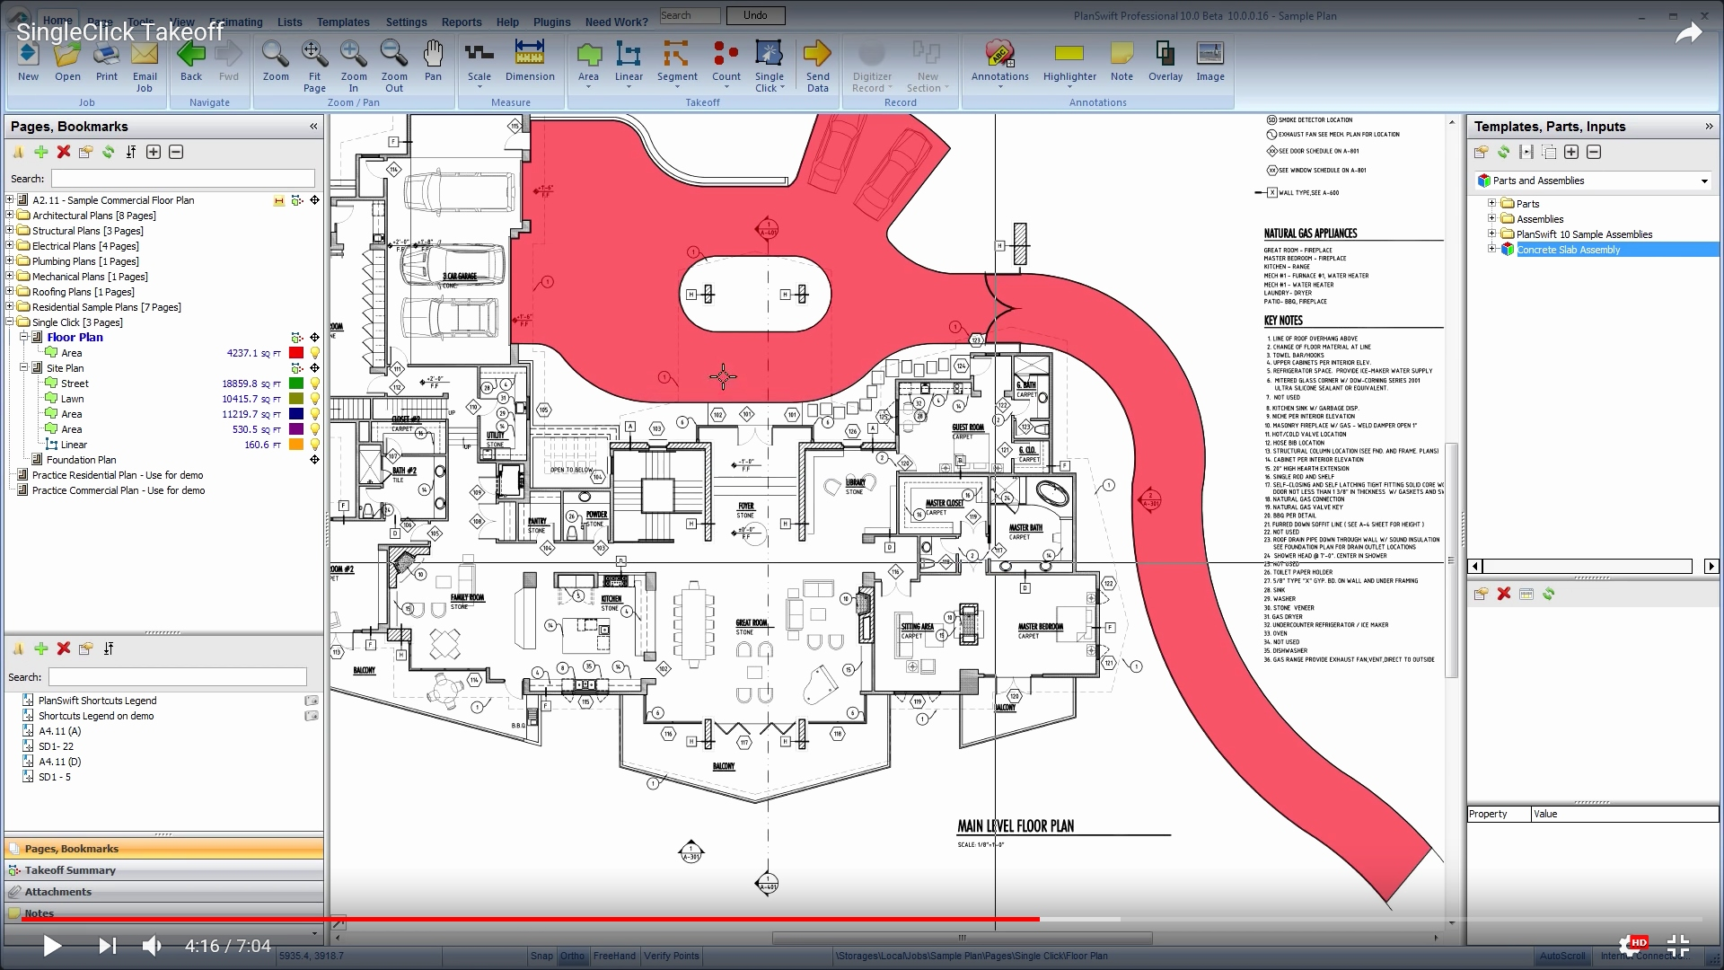Image resolution: width=1724 pixels, height=970 pixels.
Task: Enable Snap mode in the status bar
Action: coord(541,956)
